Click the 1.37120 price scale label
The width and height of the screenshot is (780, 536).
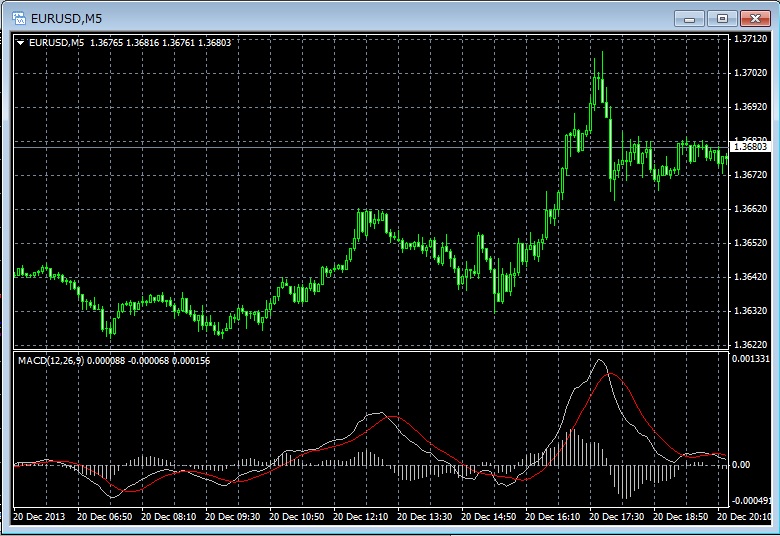tap(750, 39)
